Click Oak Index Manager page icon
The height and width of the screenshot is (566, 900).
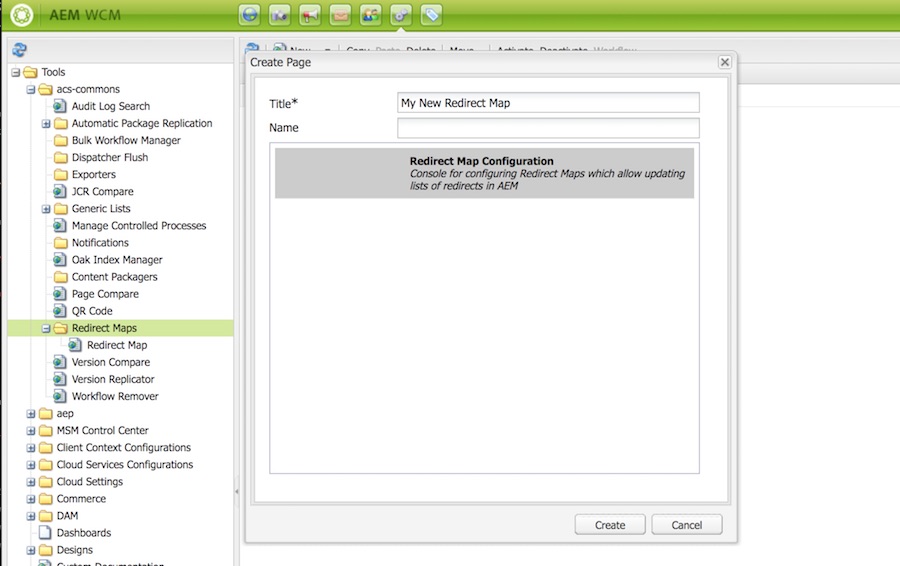click(x=60, y=259)
